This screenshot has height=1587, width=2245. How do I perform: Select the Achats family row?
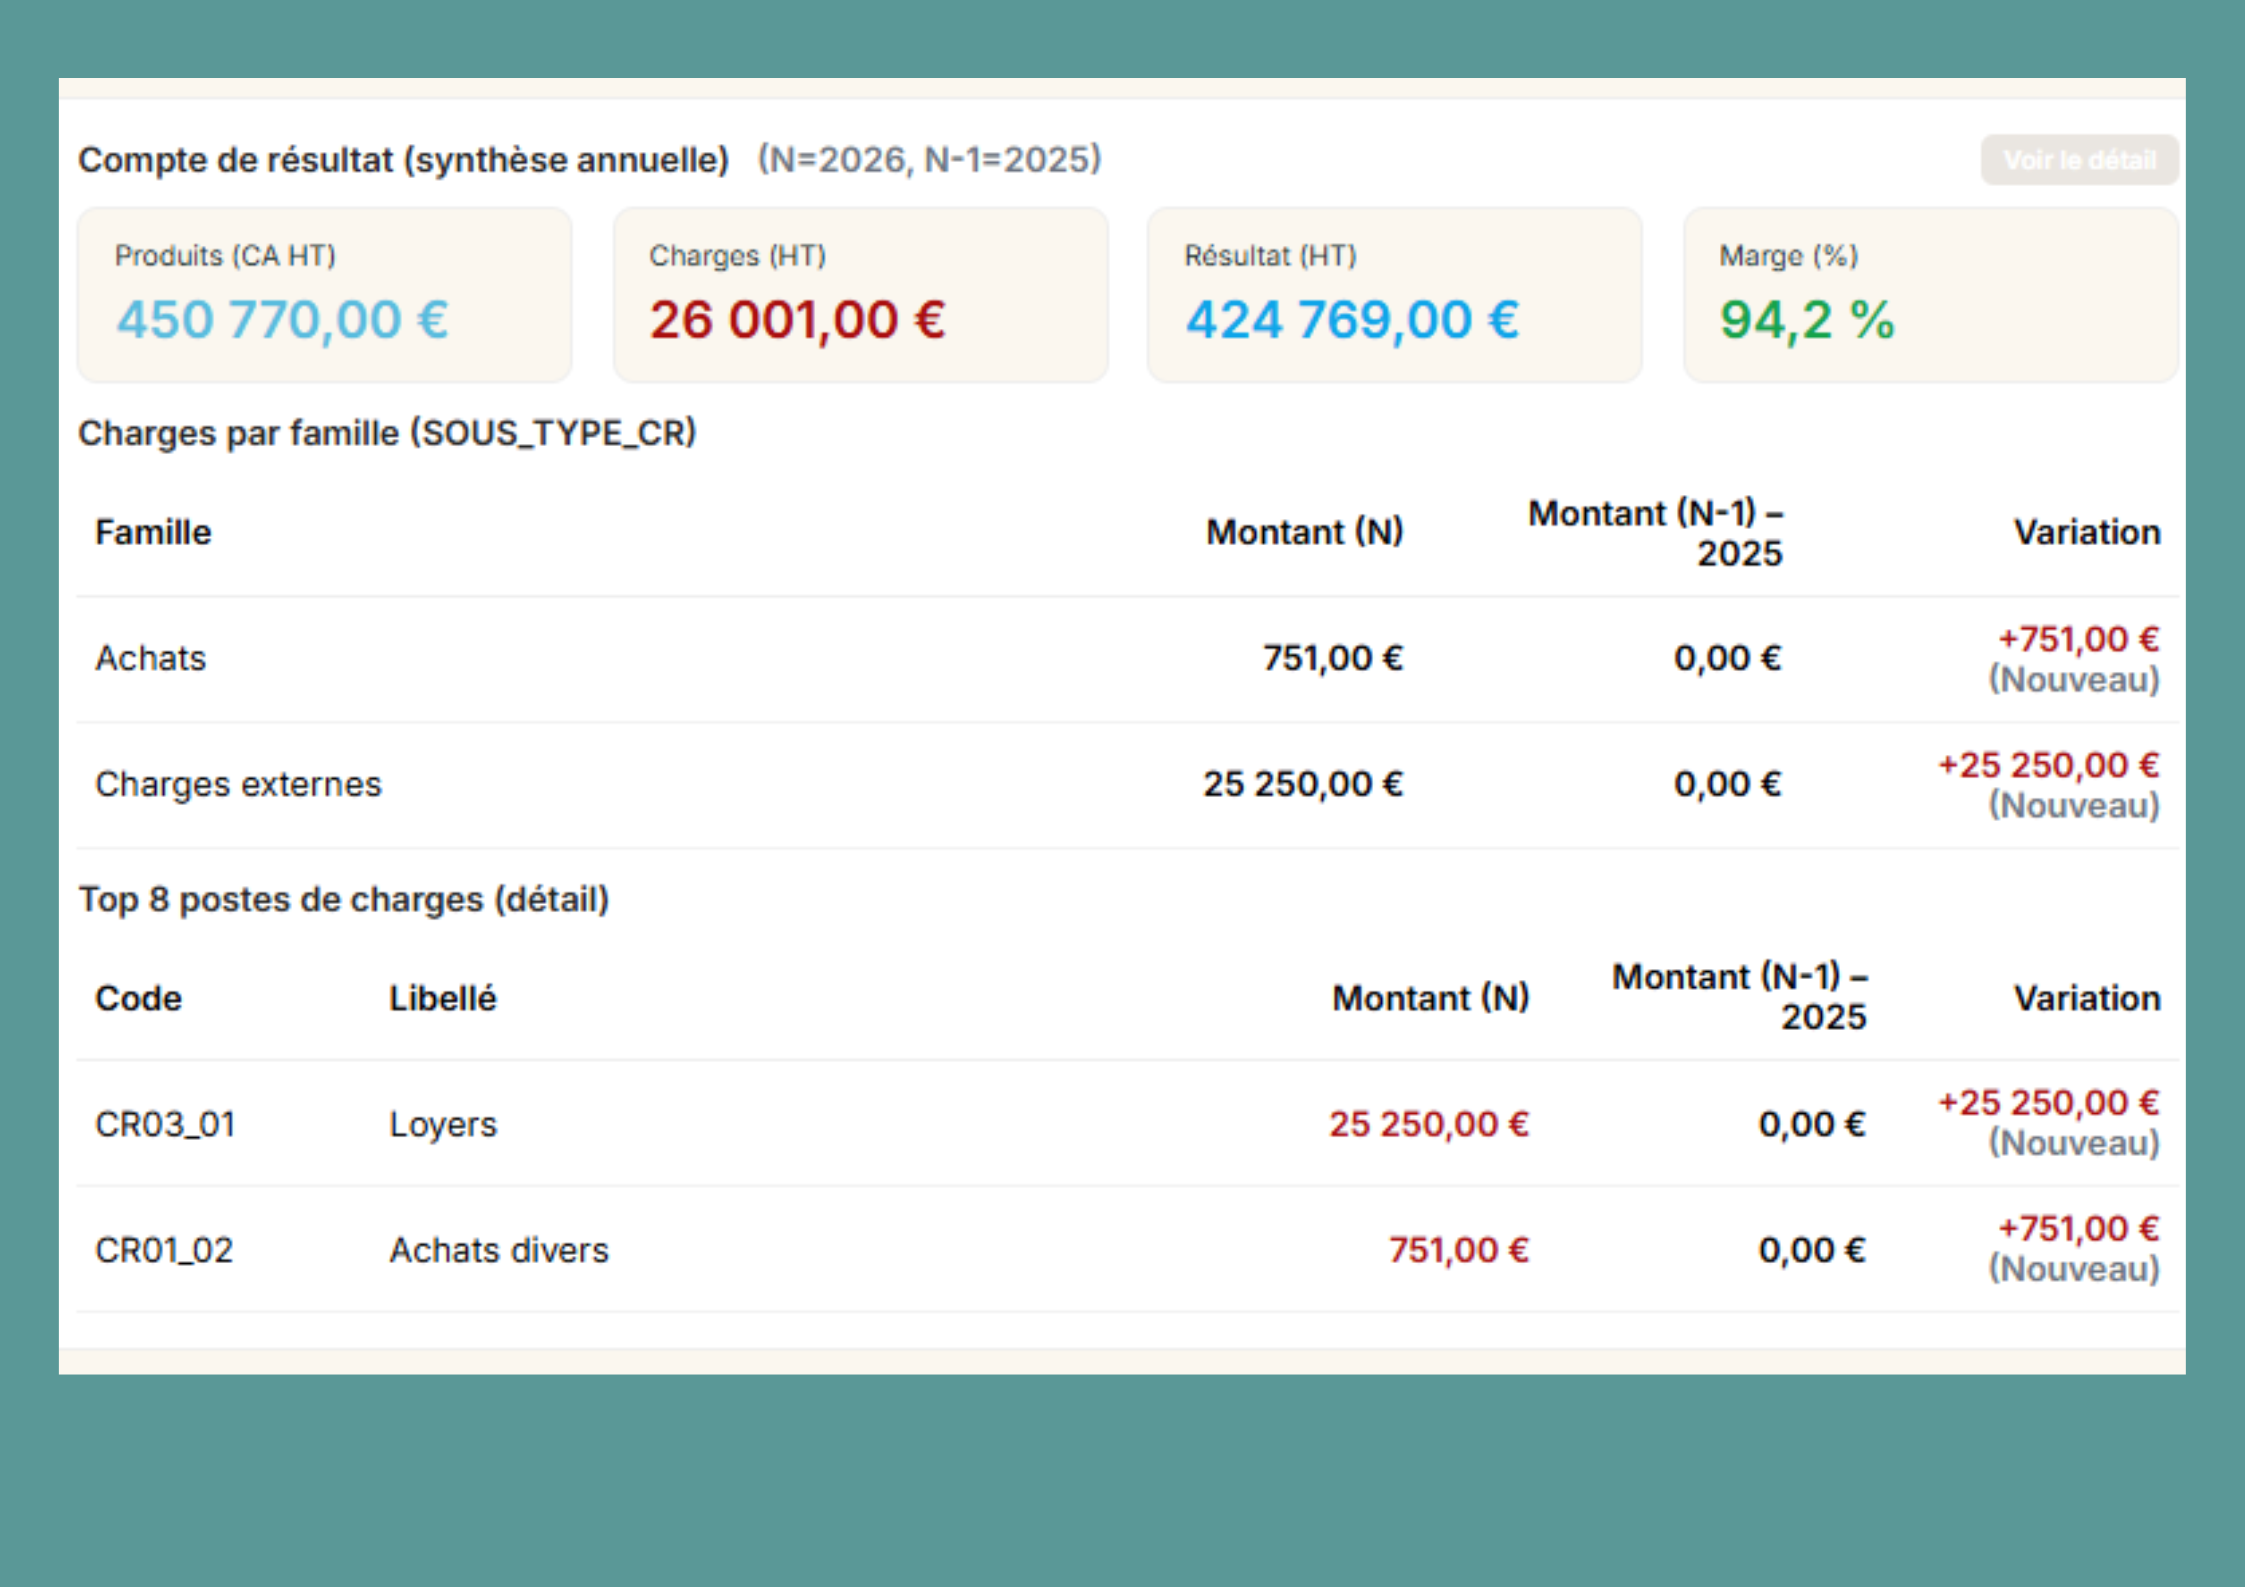[x=151, y=658]
